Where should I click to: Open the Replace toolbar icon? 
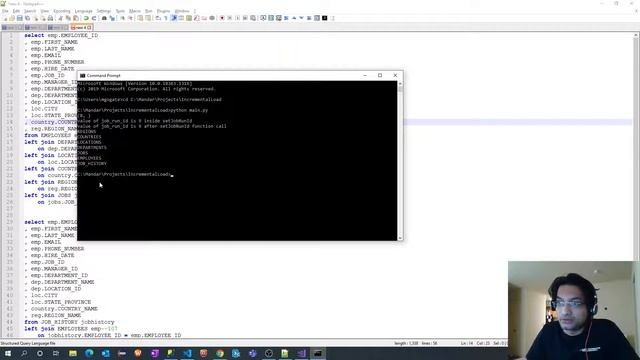click(x=112, y=18)
